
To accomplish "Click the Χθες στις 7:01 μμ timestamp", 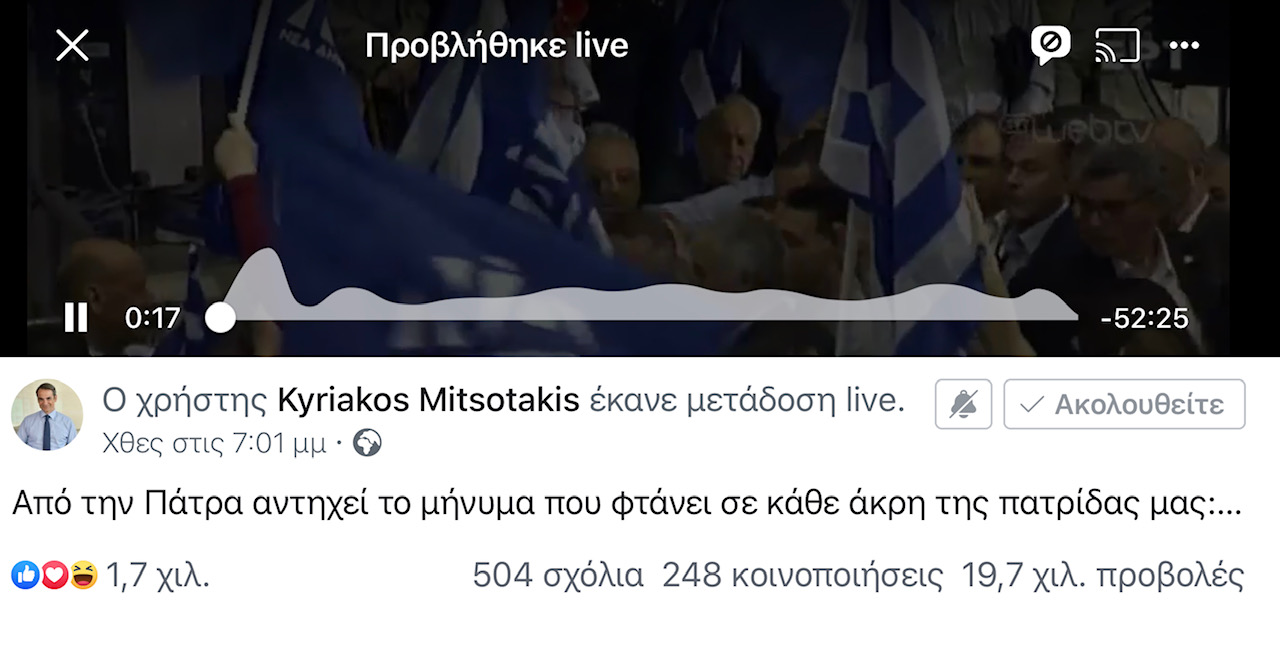I will [x=214, y=443].
